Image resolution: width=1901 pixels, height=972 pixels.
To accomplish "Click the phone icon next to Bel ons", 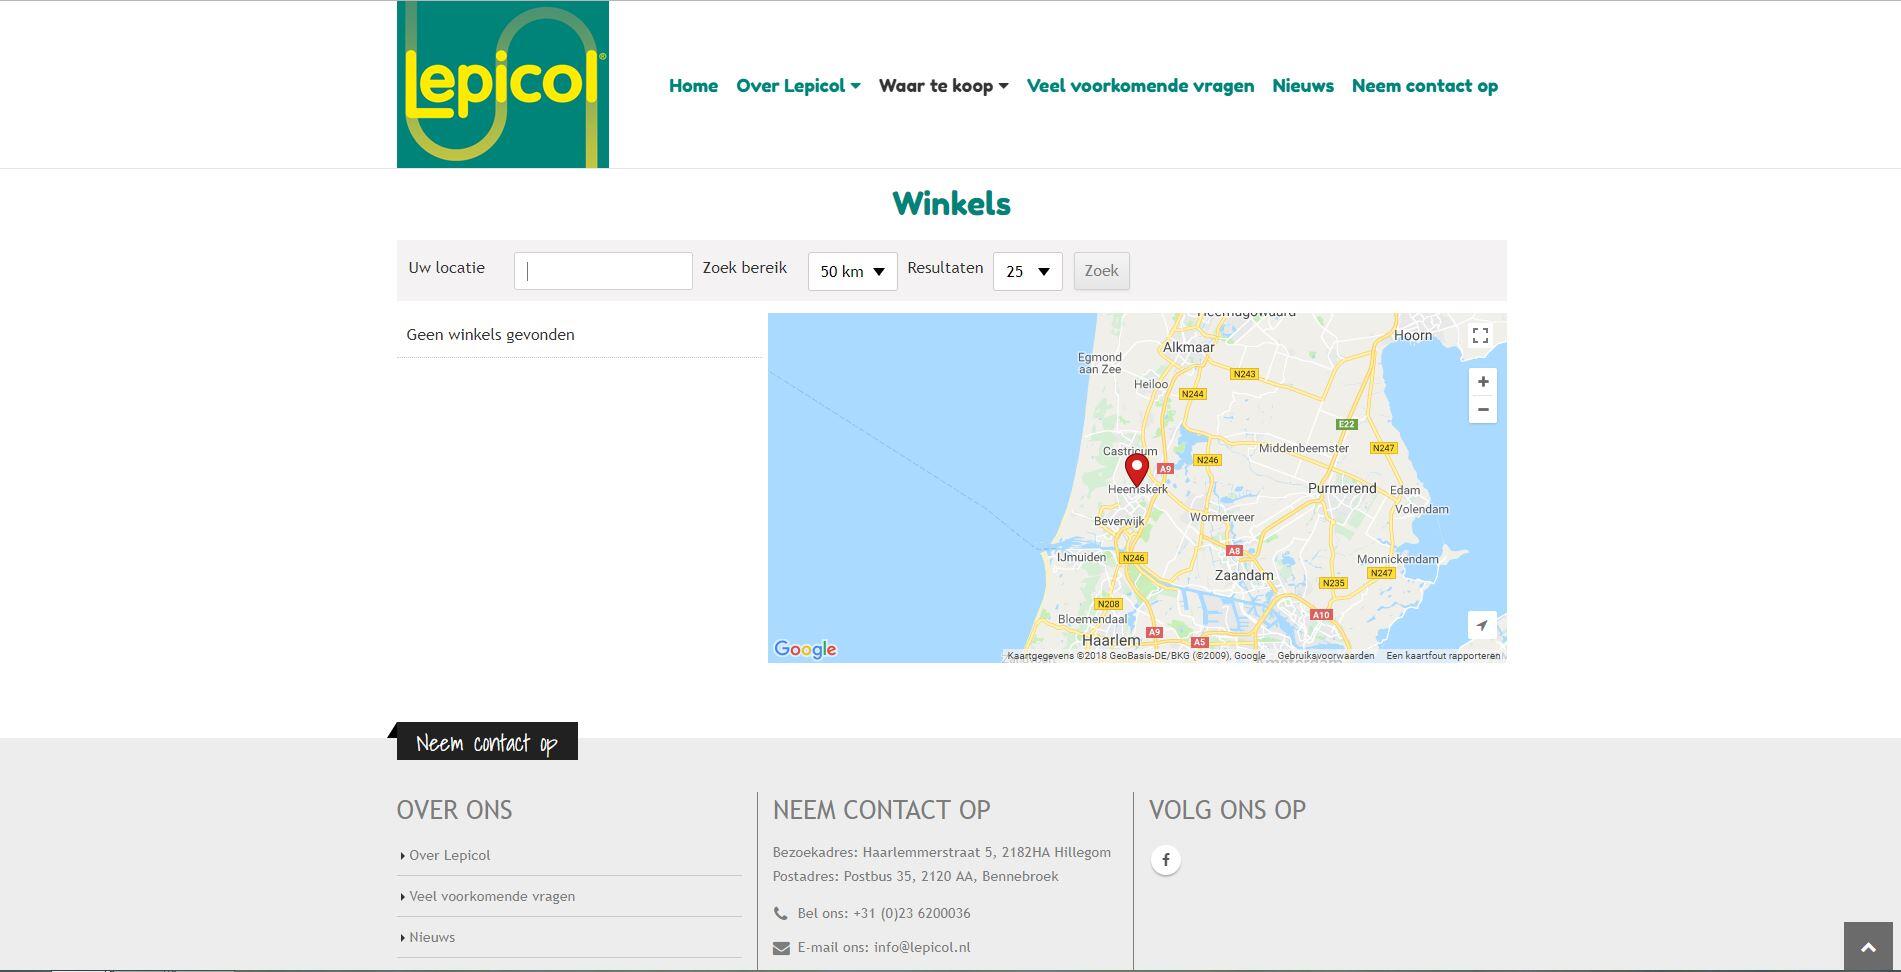I will point(780,913).
